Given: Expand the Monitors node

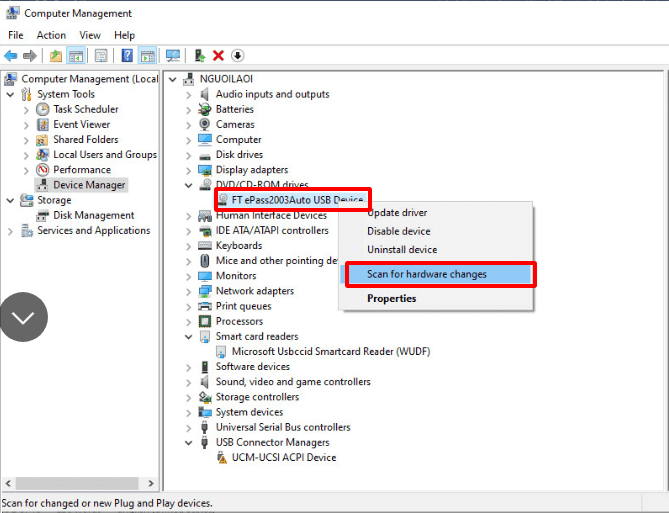Looking at the screenshot, I should 189,276.
